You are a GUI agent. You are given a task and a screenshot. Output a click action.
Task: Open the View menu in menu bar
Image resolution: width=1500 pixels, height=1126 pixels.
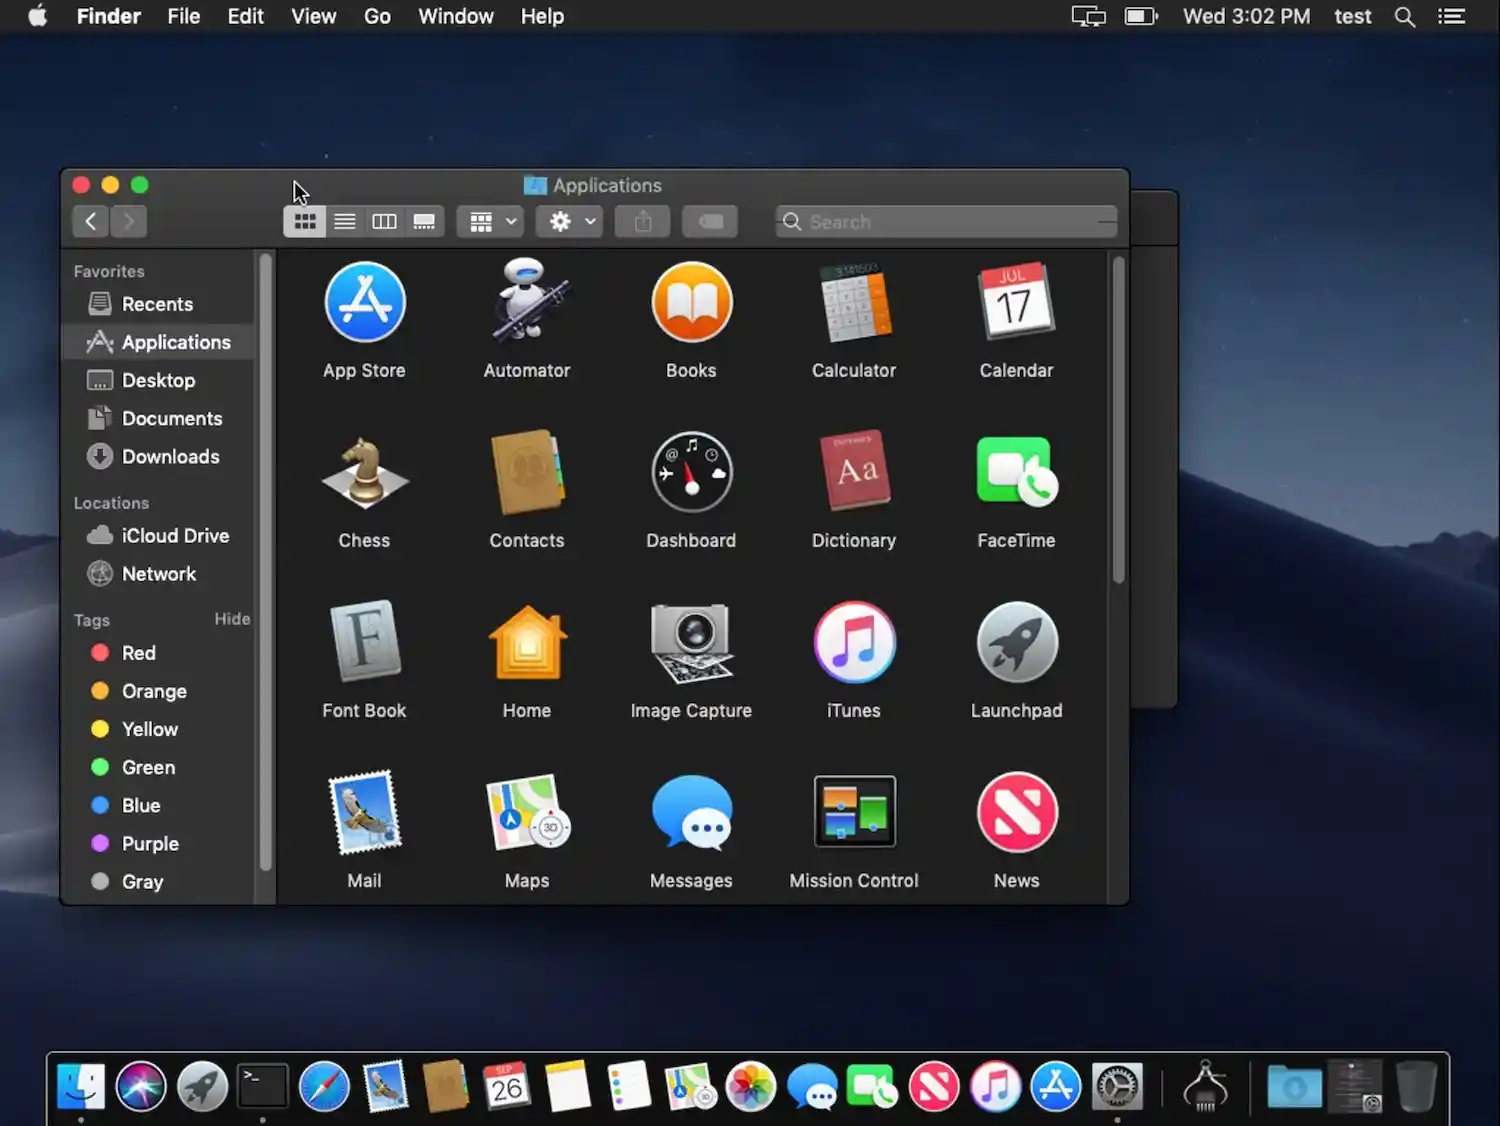click(x=313, y=17)
